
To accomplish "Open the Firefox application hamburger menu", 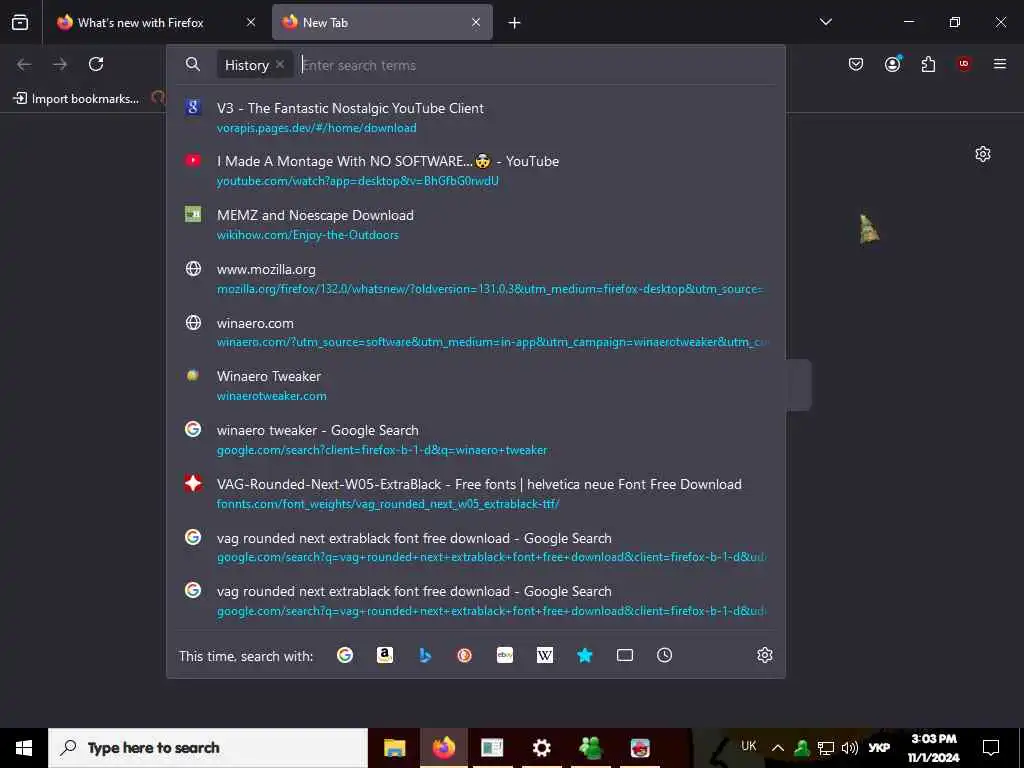I will pos(1000,64).
